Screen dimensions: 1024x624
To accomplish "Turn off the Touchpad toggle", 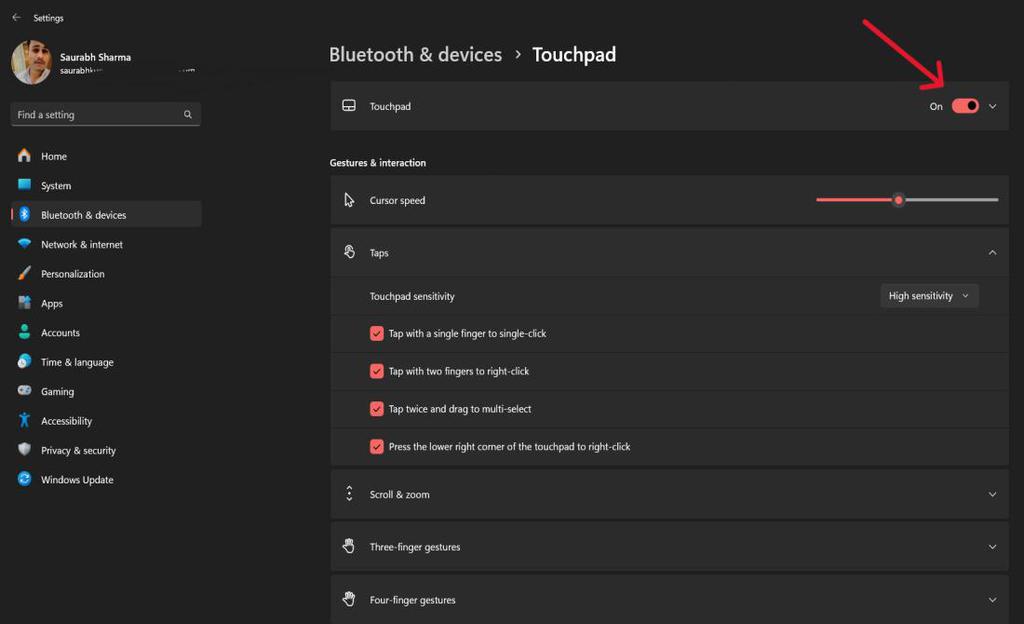I will (x=966, y=105).
